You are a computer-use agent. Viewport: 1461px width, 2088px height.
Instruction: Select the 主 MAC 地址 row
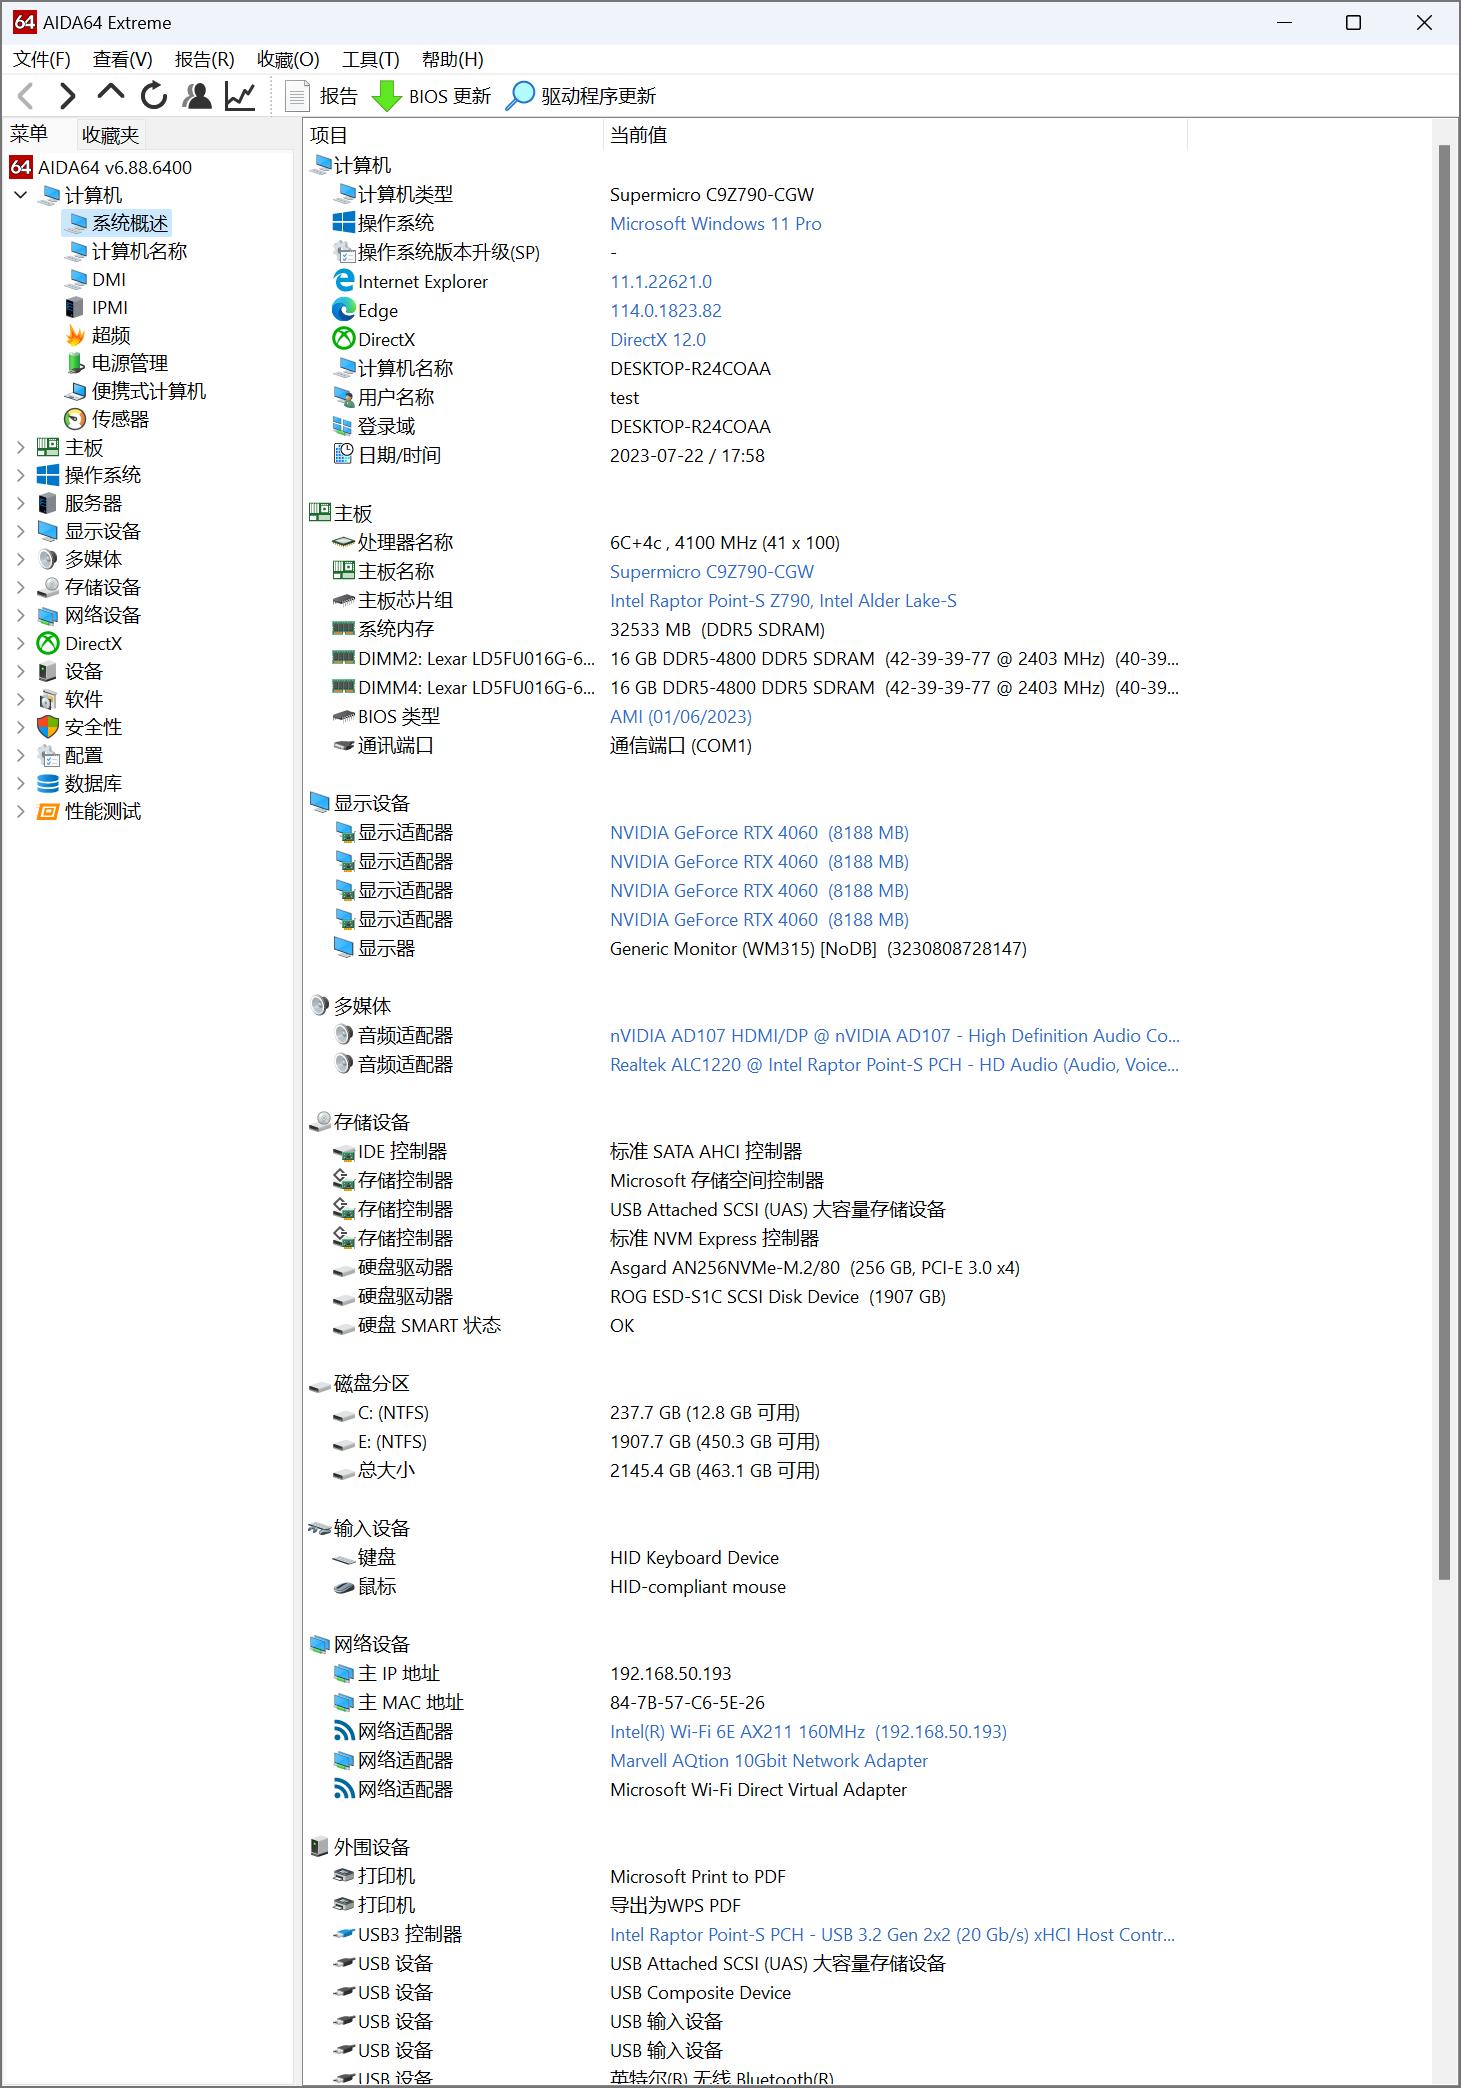[745, 1703]
